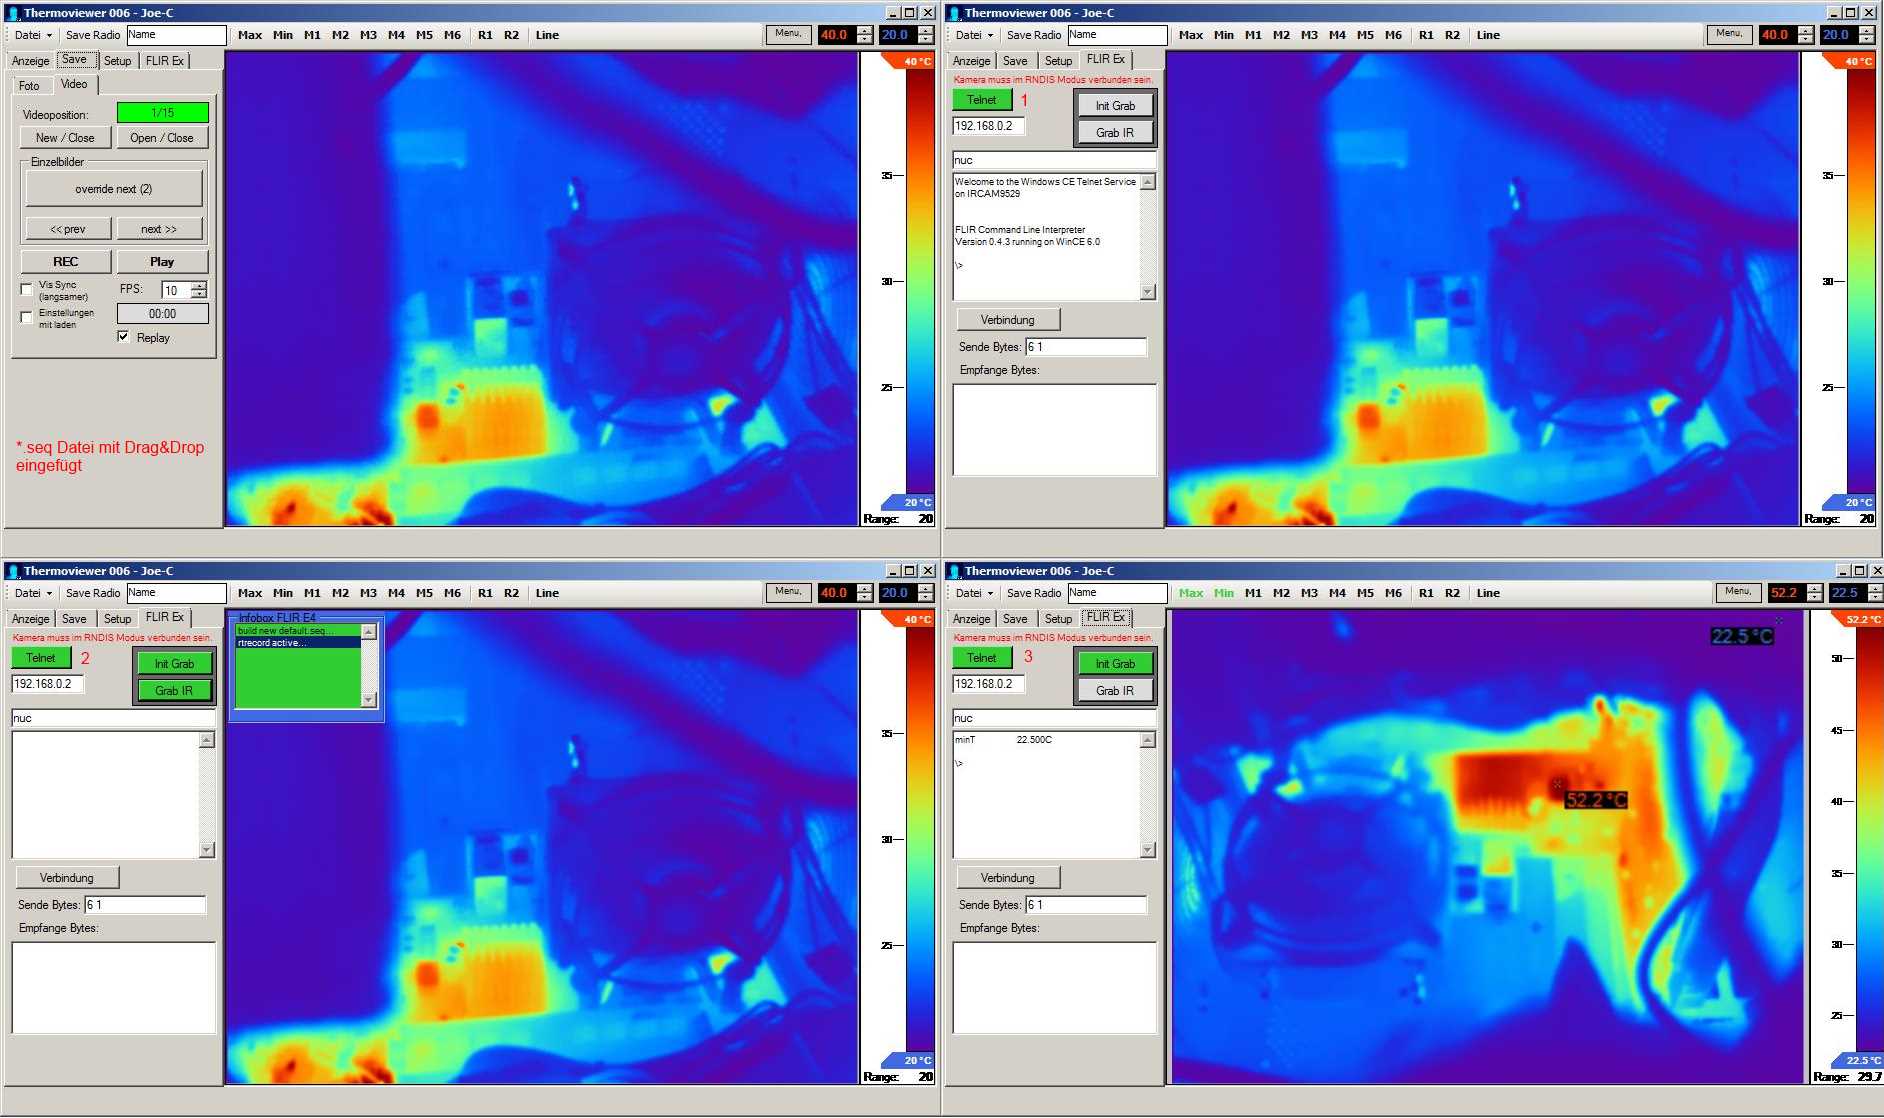The height and width of the screenshot is (1118, 1884).
Task: Uncheck the Replay checkbox
Action: [x=123, y=337]
